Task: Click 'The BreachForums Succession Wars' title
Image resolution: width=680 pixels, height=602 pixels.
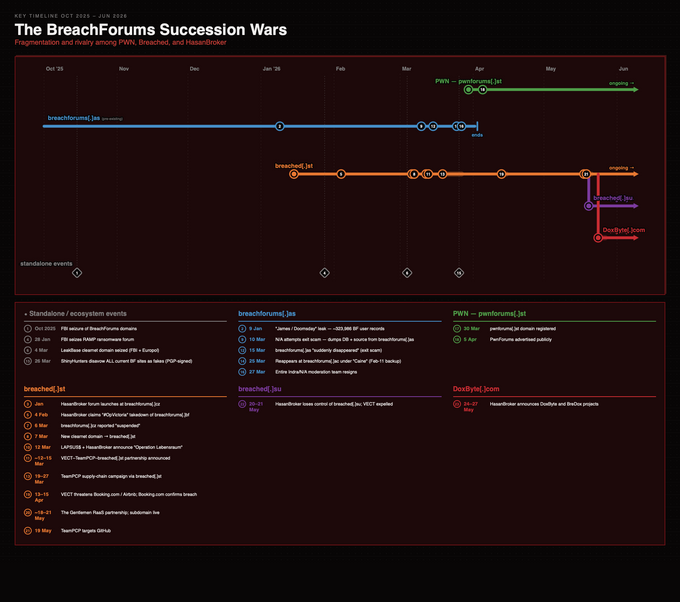Action: (151, 29)
